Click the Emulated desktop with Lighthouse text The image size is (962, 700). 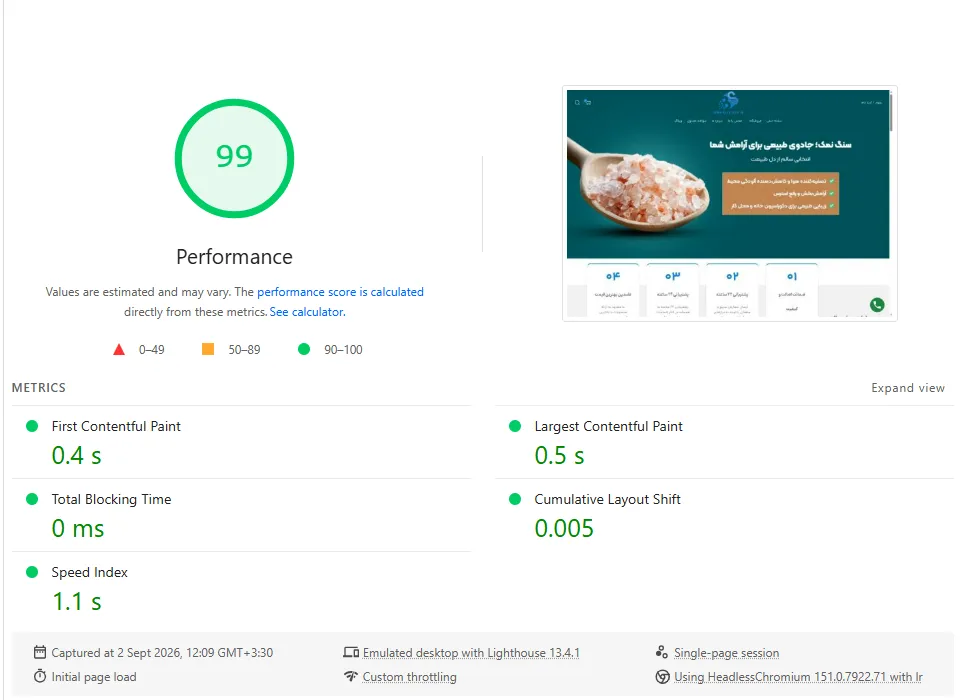tap(471, 653)
